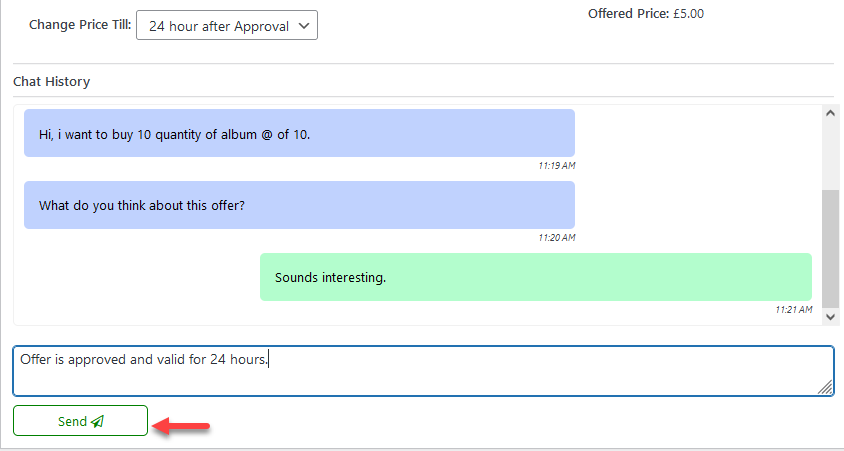Click the scrollbar track above the thumb
This screenshot has height=451, width=844.
(830, 155)
